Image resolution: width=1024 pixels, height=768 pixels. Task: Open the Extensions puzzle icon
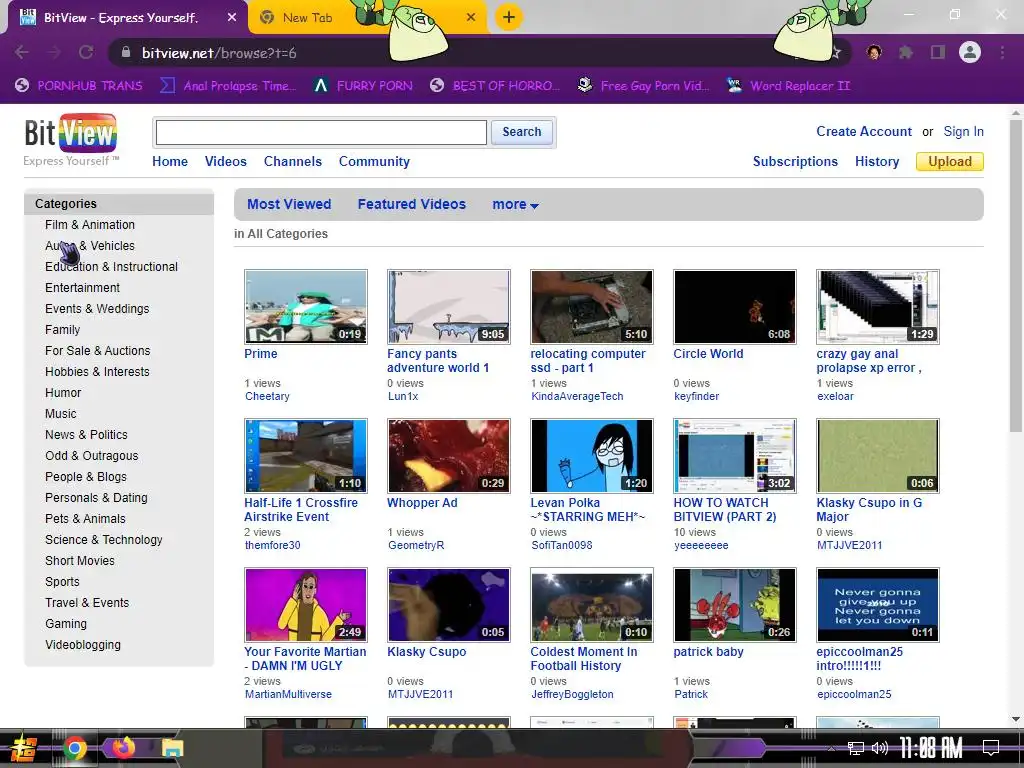coord(905,52)
